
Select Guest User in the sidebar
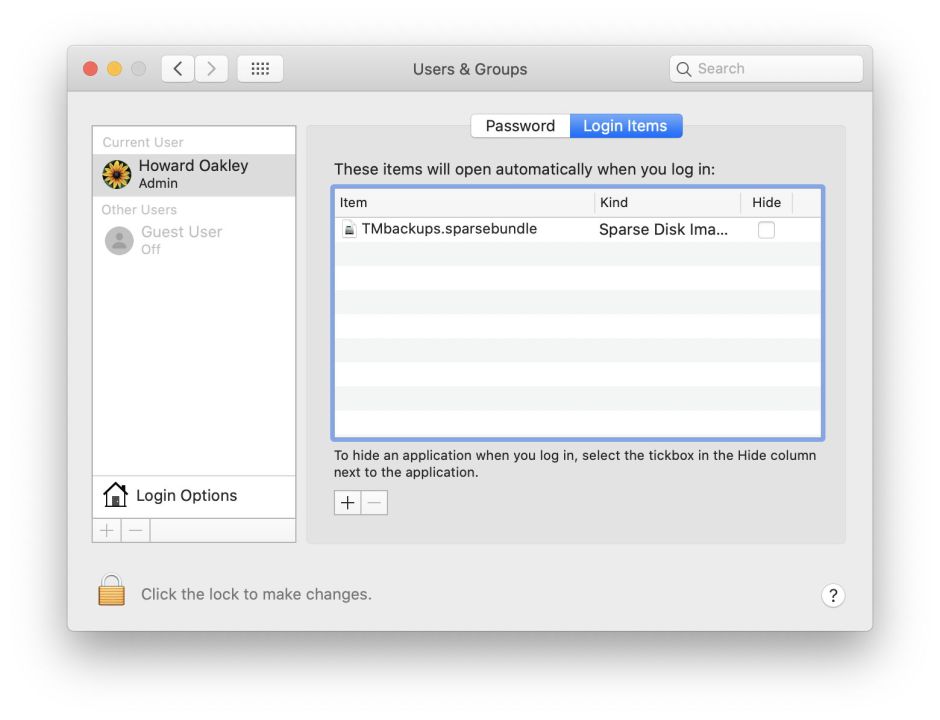(180, 240)
